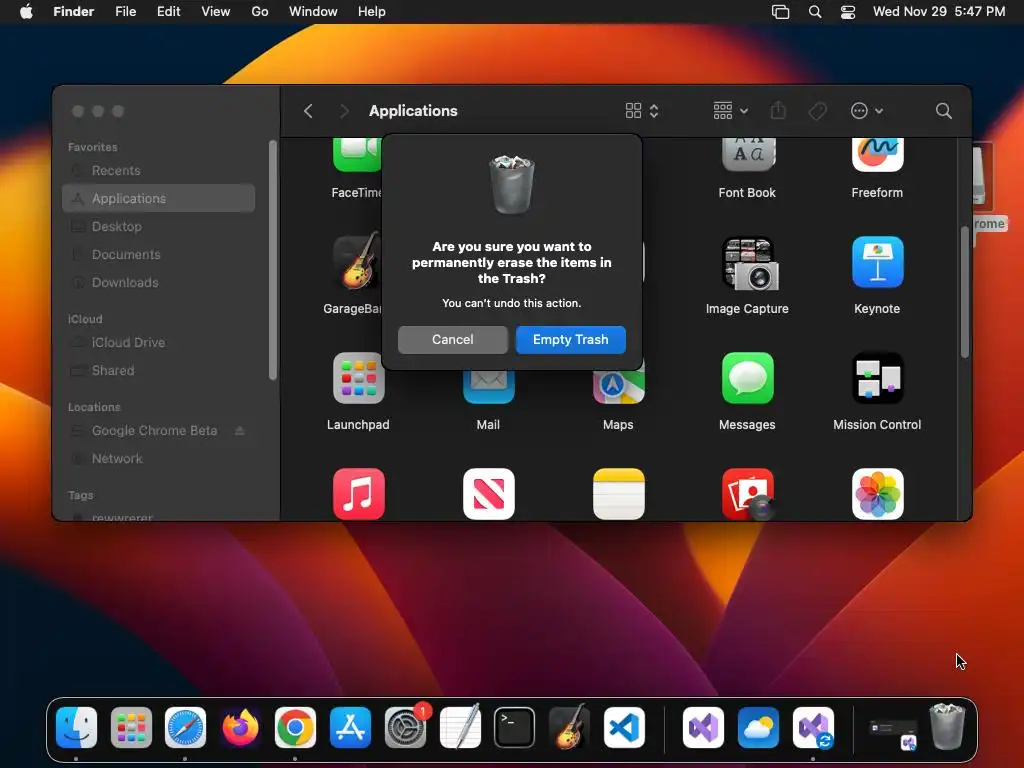Open Launchpad from the Dock
The width and height of the screenshot is (1024, 768).
(x=131, y=728)
